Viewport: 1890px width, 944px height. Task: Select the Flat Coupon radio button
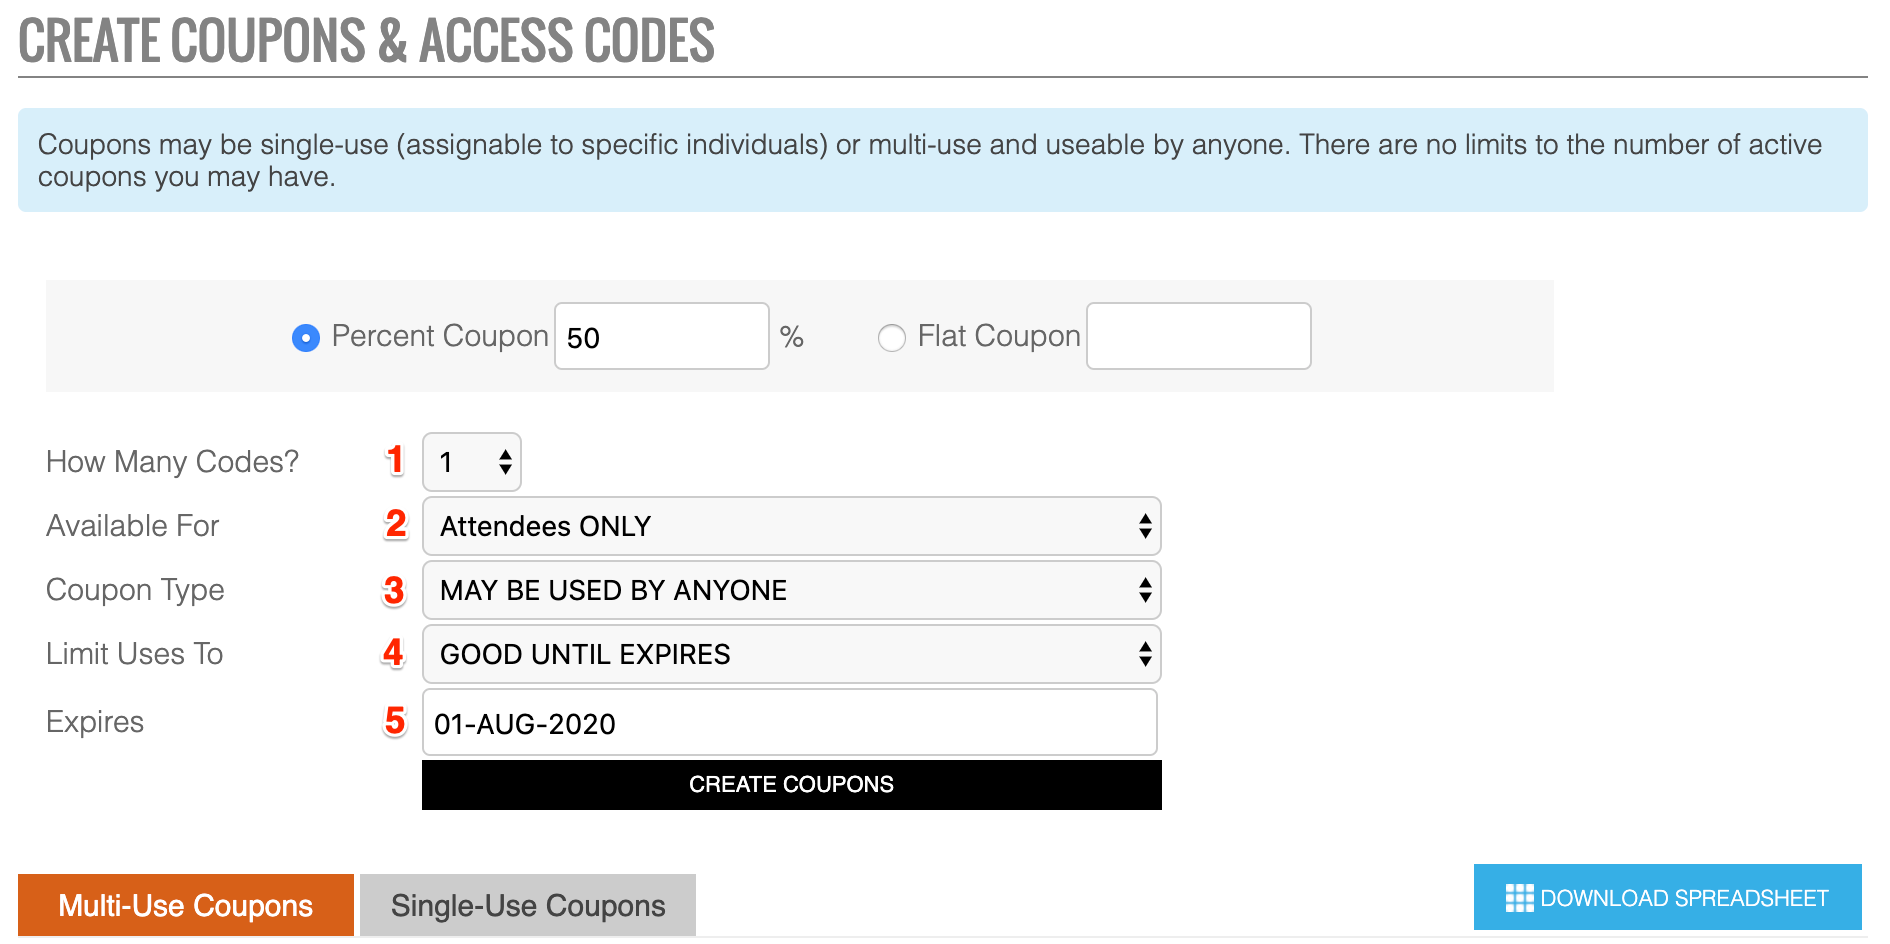point(891,338)
